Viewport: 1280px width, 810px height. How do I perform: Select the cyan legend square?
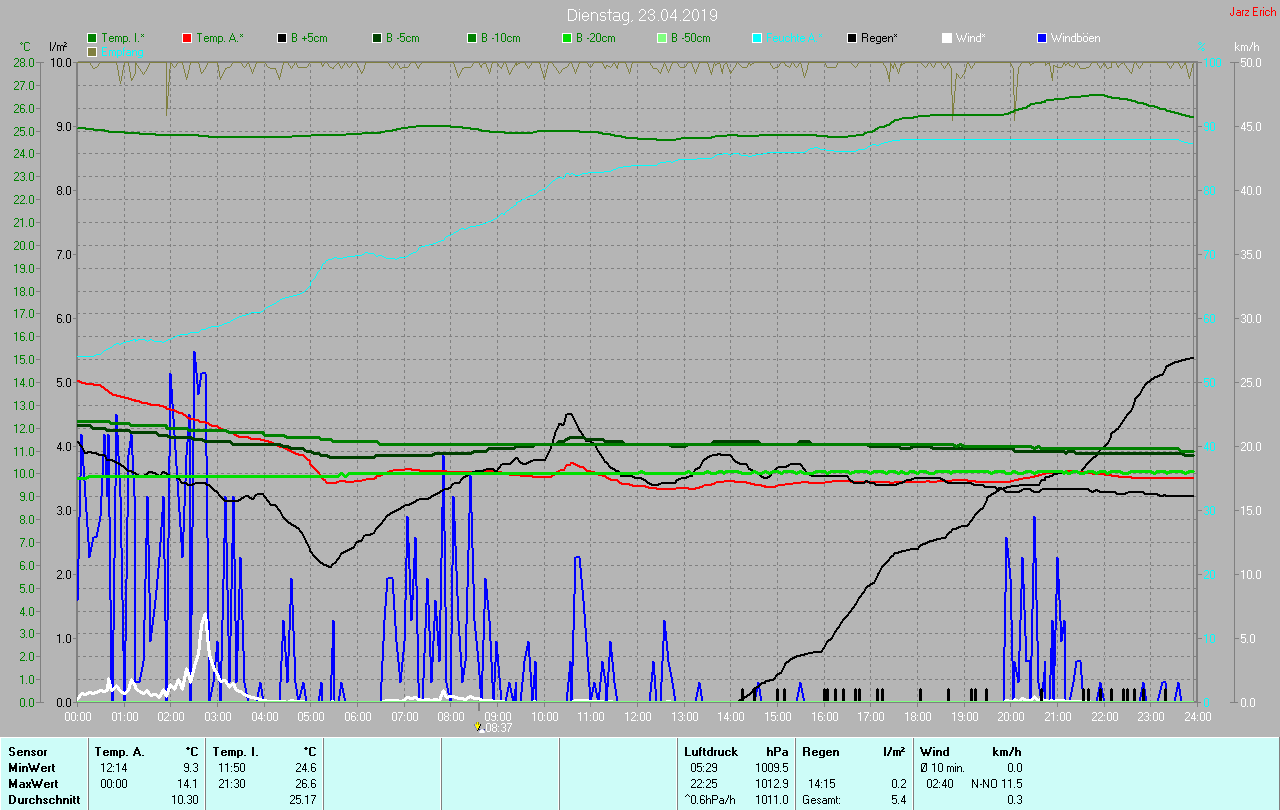(757, 38)
